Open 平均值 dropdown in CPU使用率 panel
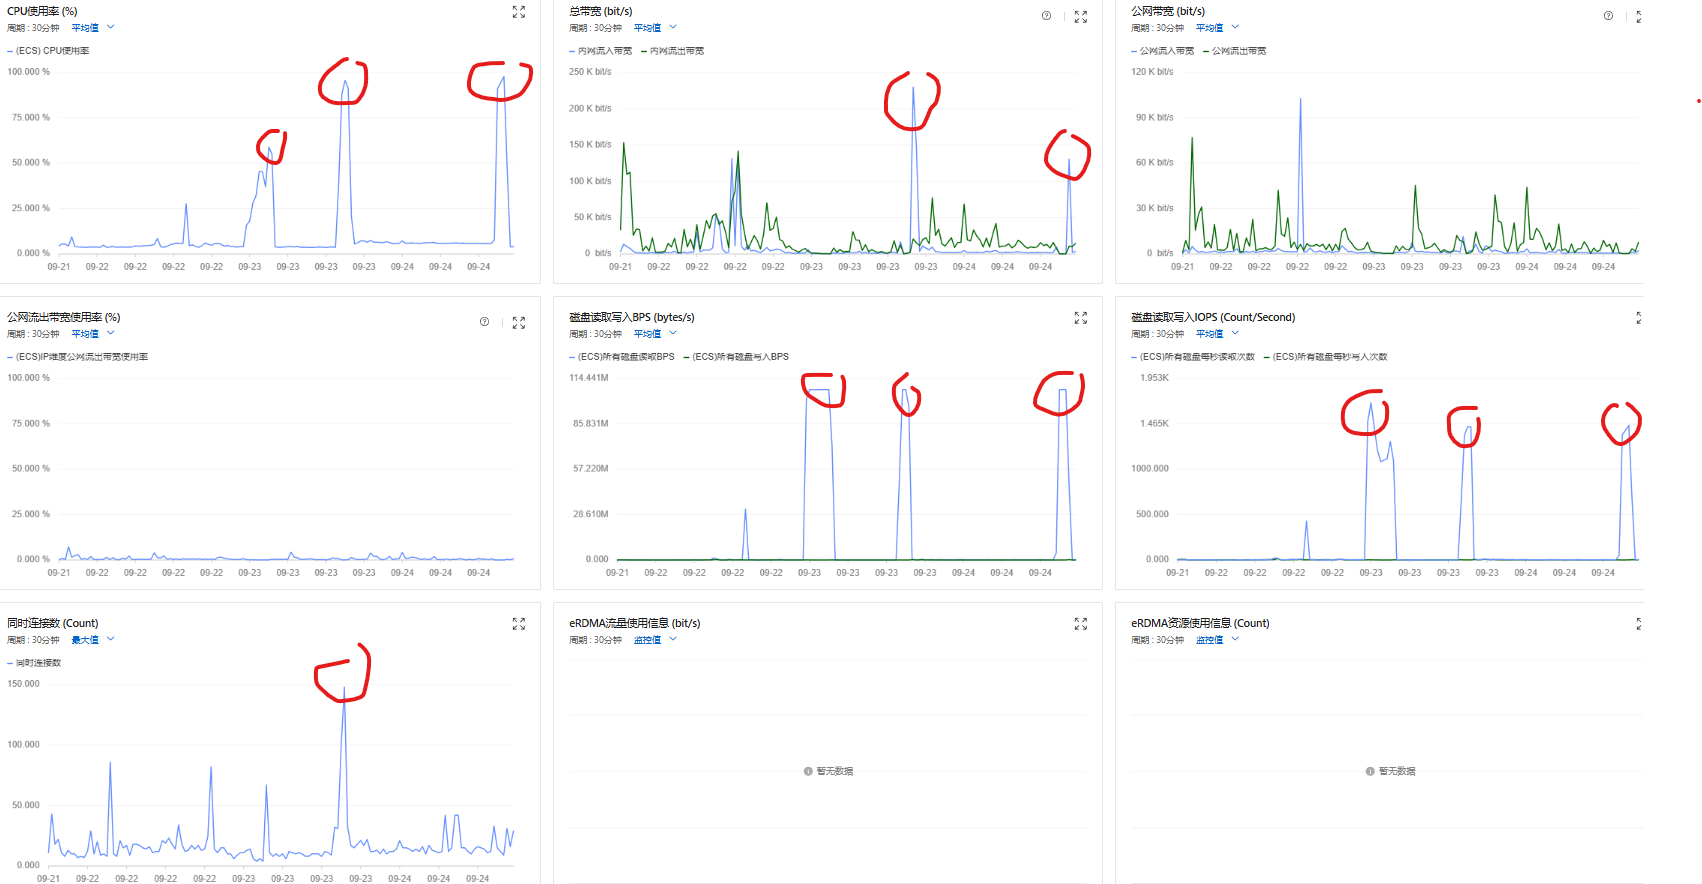This screenshot has height=884, width=1702. point(92,28)
